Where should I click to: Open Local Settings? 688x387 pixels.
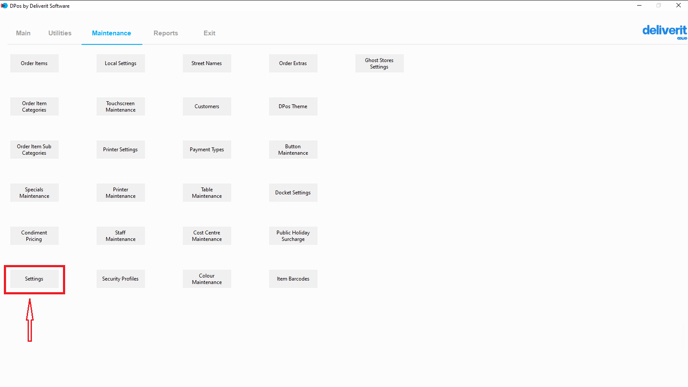tap(121, 63)
